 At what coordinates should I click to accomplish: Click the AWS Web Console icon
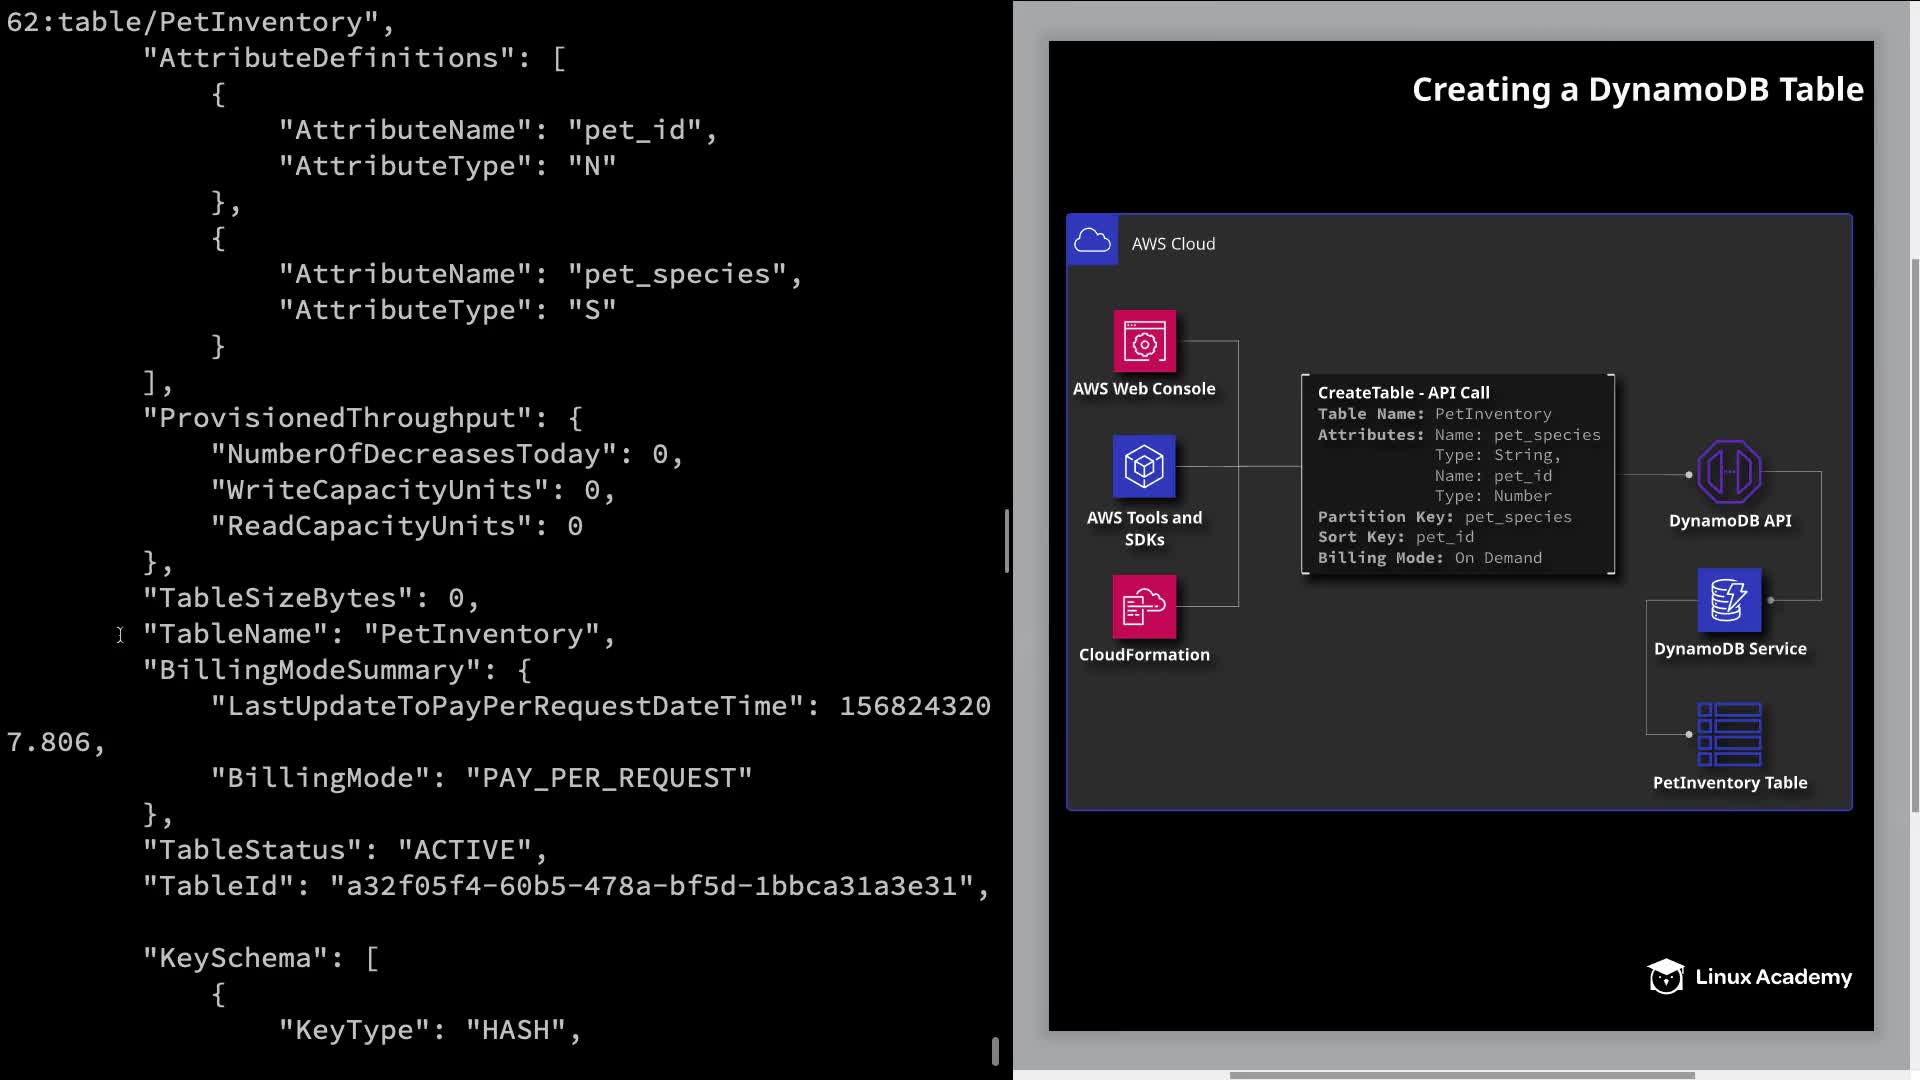point(1144,342)
